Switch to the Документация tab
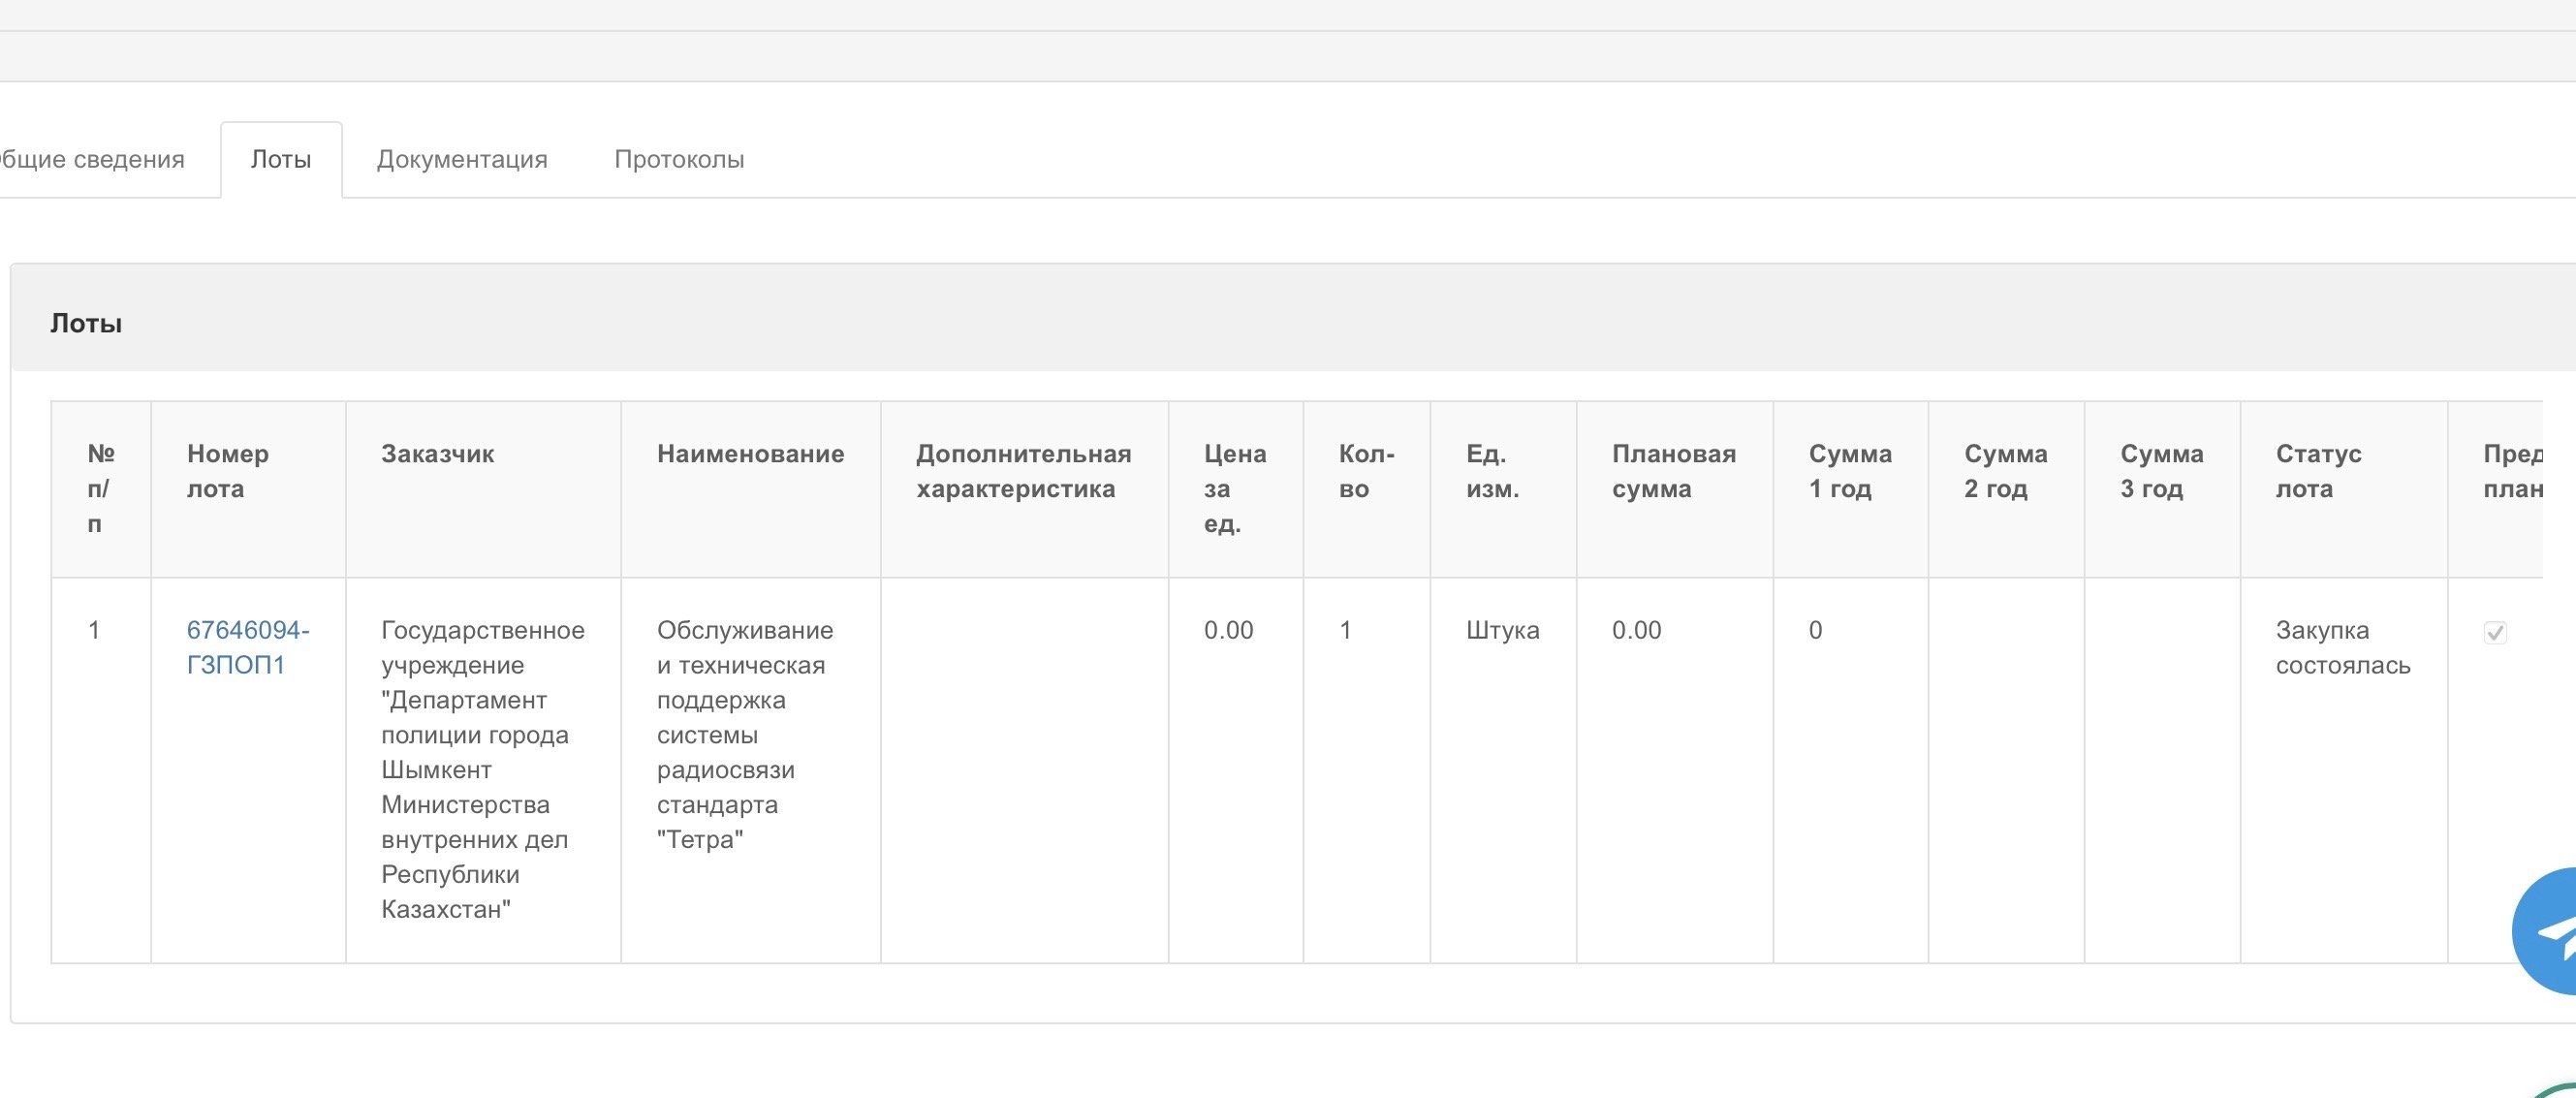 click(x=462, y=160)
